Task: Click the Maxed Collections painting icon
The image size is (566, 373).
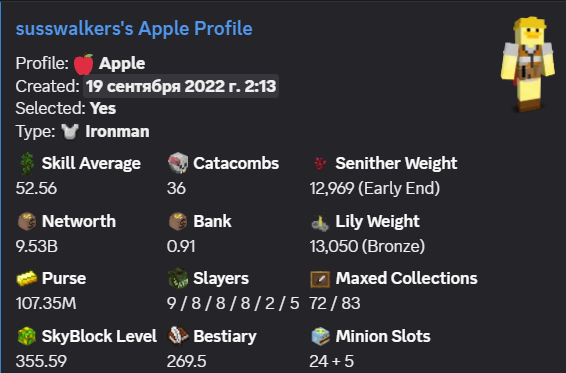Action: [320, 279]
